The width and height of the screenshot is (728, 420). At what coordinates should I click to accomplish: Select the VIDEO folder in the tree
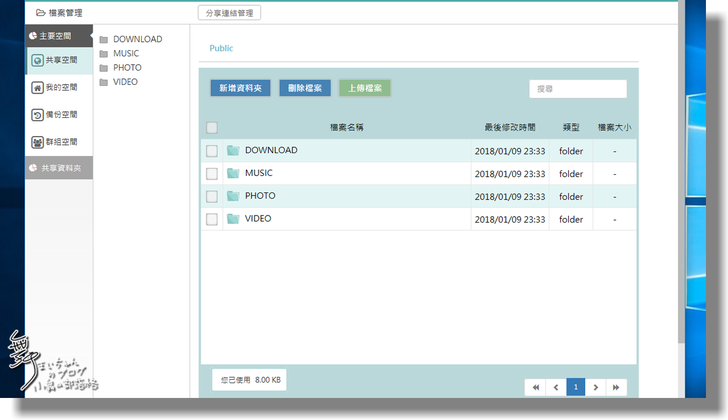[125, 82]
